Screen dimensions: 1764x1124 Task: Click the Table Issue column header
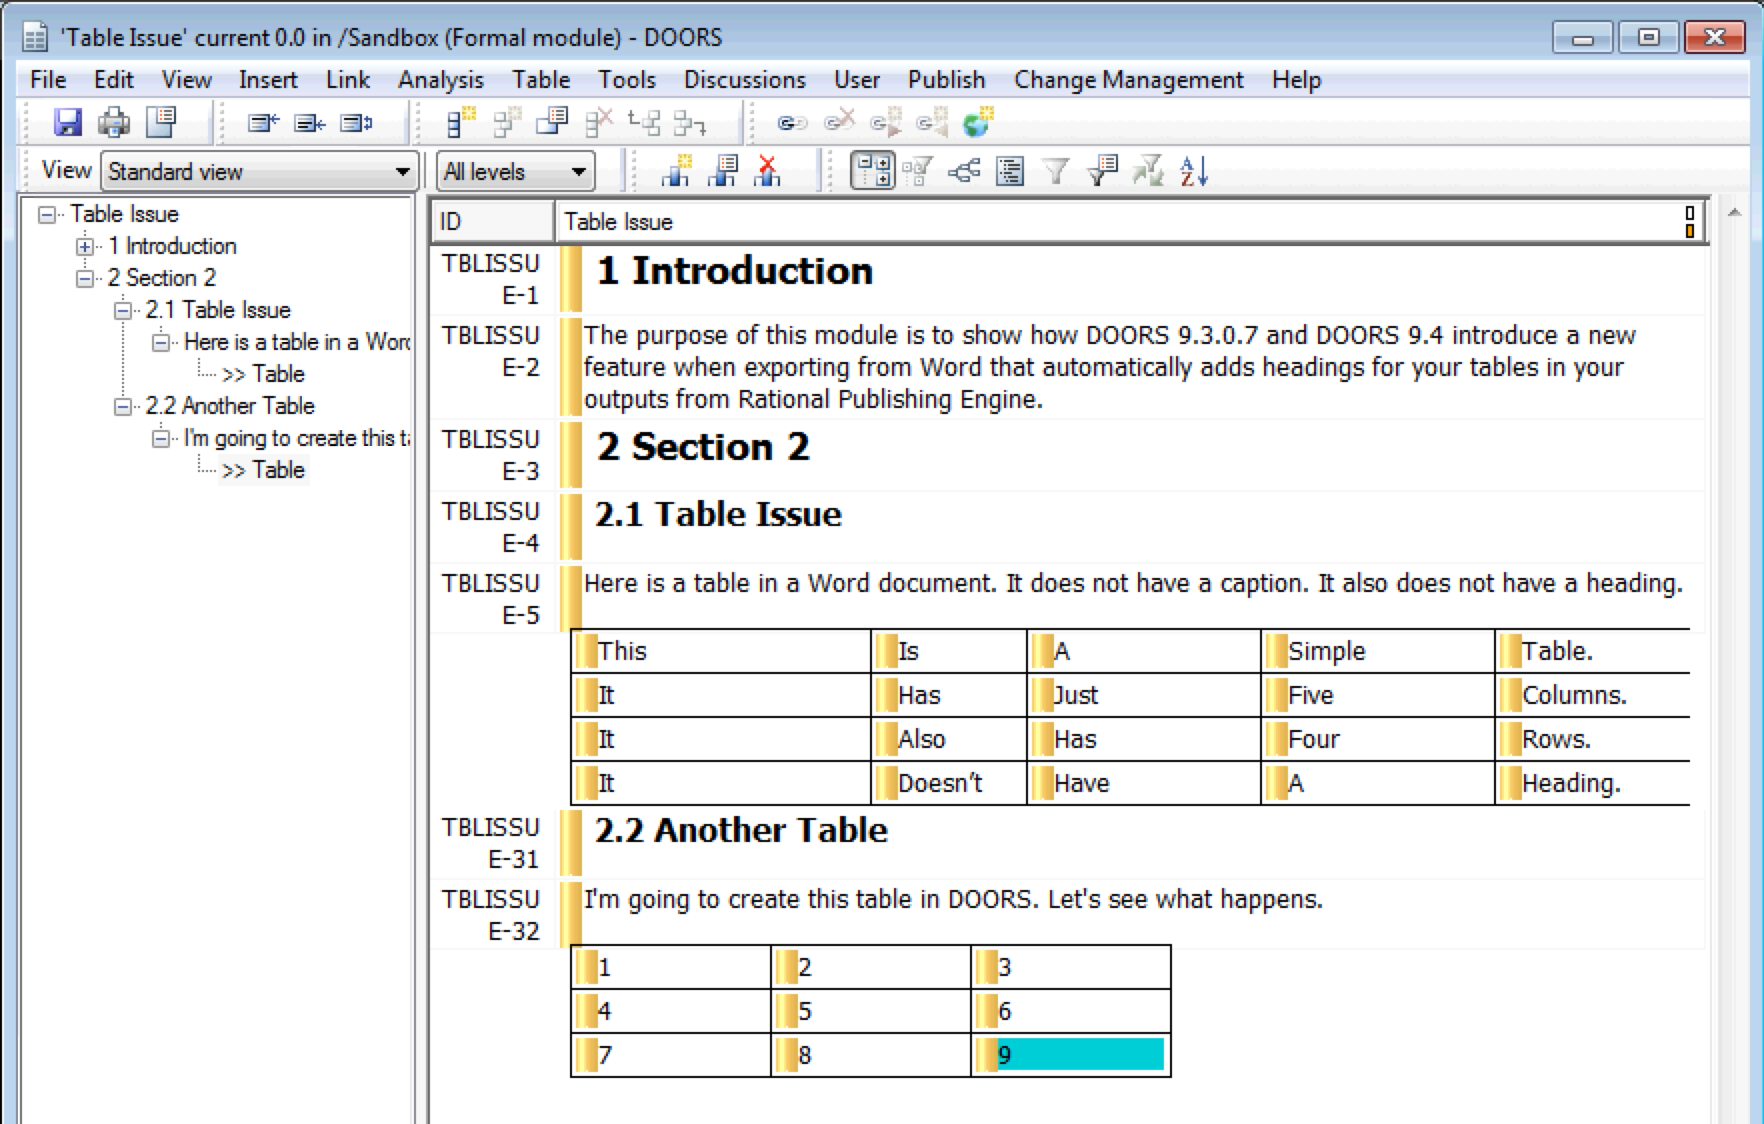point(1130,221)
